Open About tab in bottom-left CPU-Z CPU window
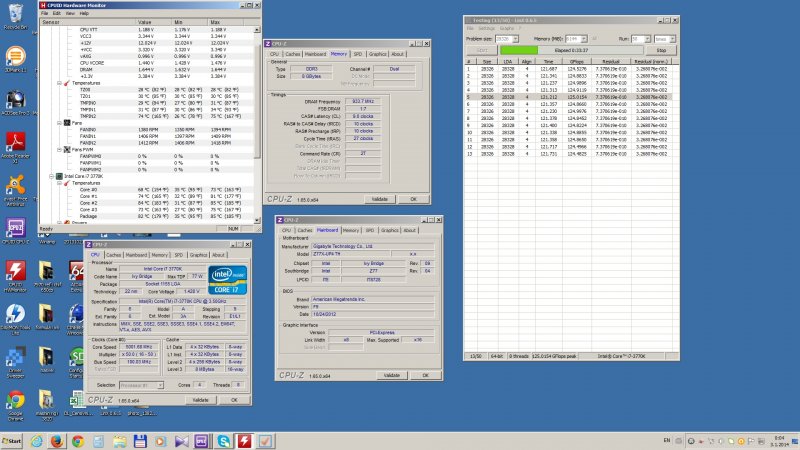The height and width of the screenshot is (450, 800). tap(218, 255)
